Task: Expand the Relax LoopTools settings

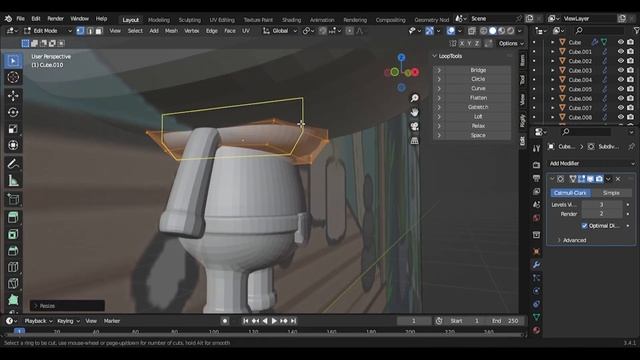Action: 439,126
